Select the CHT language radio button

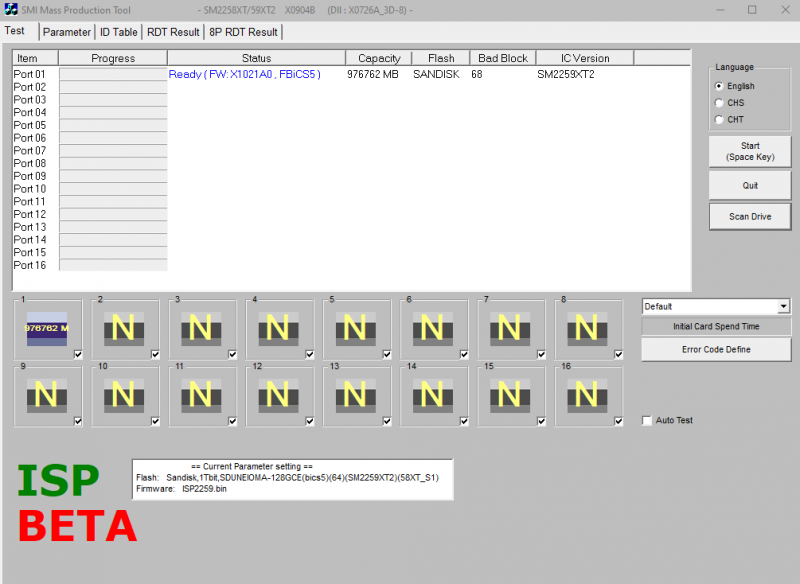tap(719, 120)
